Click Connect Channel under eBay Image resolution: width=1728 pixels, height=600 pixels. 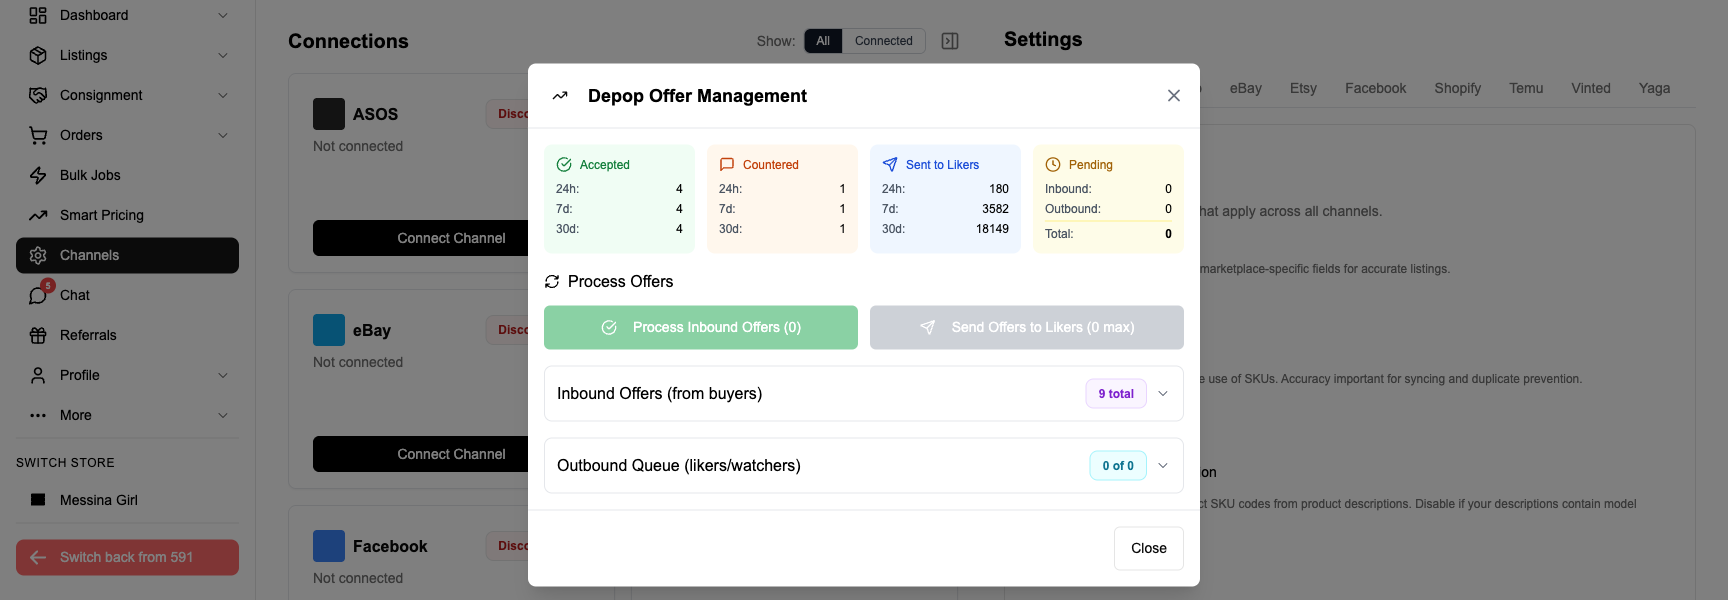tap(451, 454)
